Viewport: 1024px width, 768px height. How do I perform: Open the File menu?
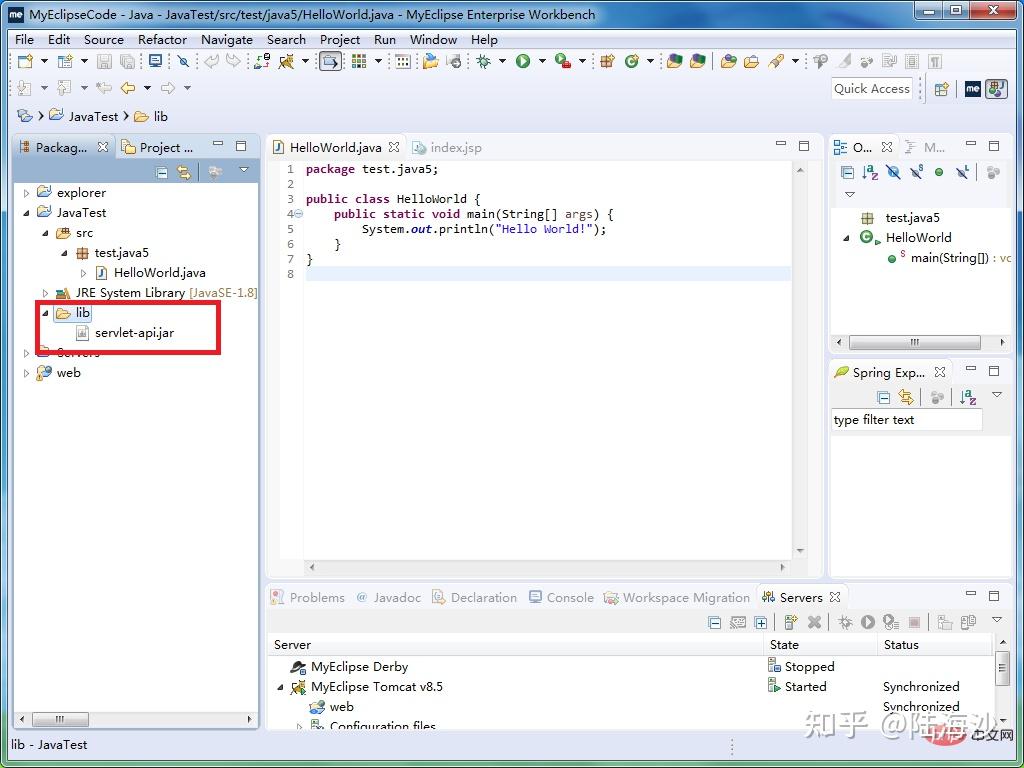[x=24, y=40]
